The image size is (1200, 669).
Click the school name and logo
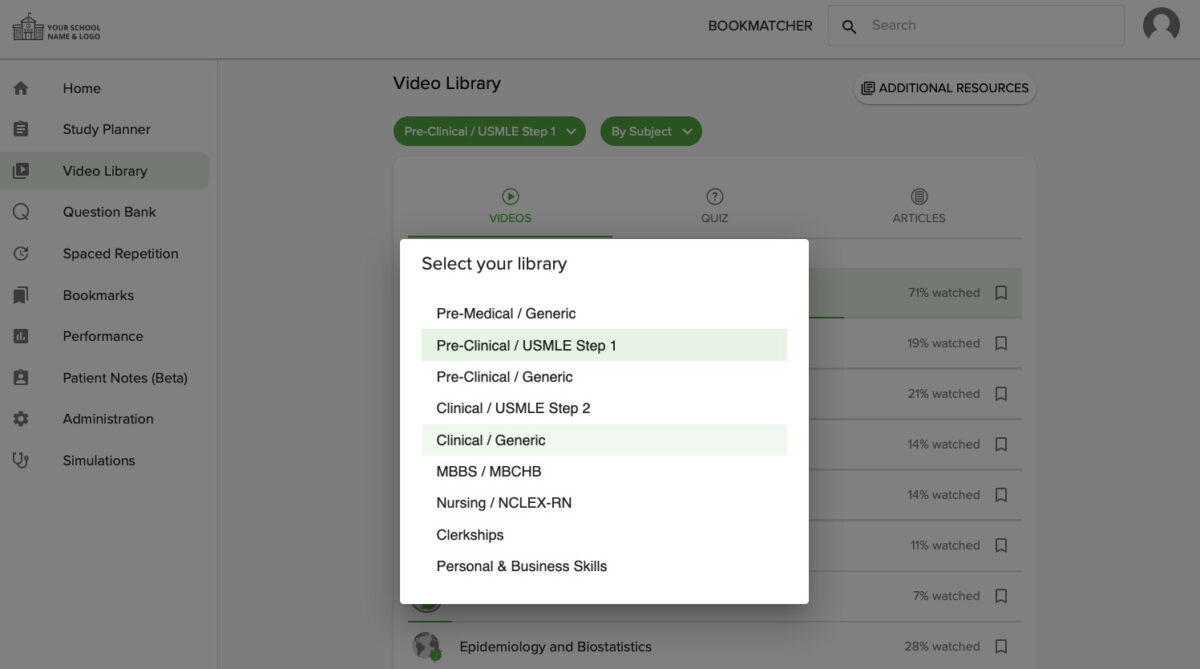tap(56, 27)
